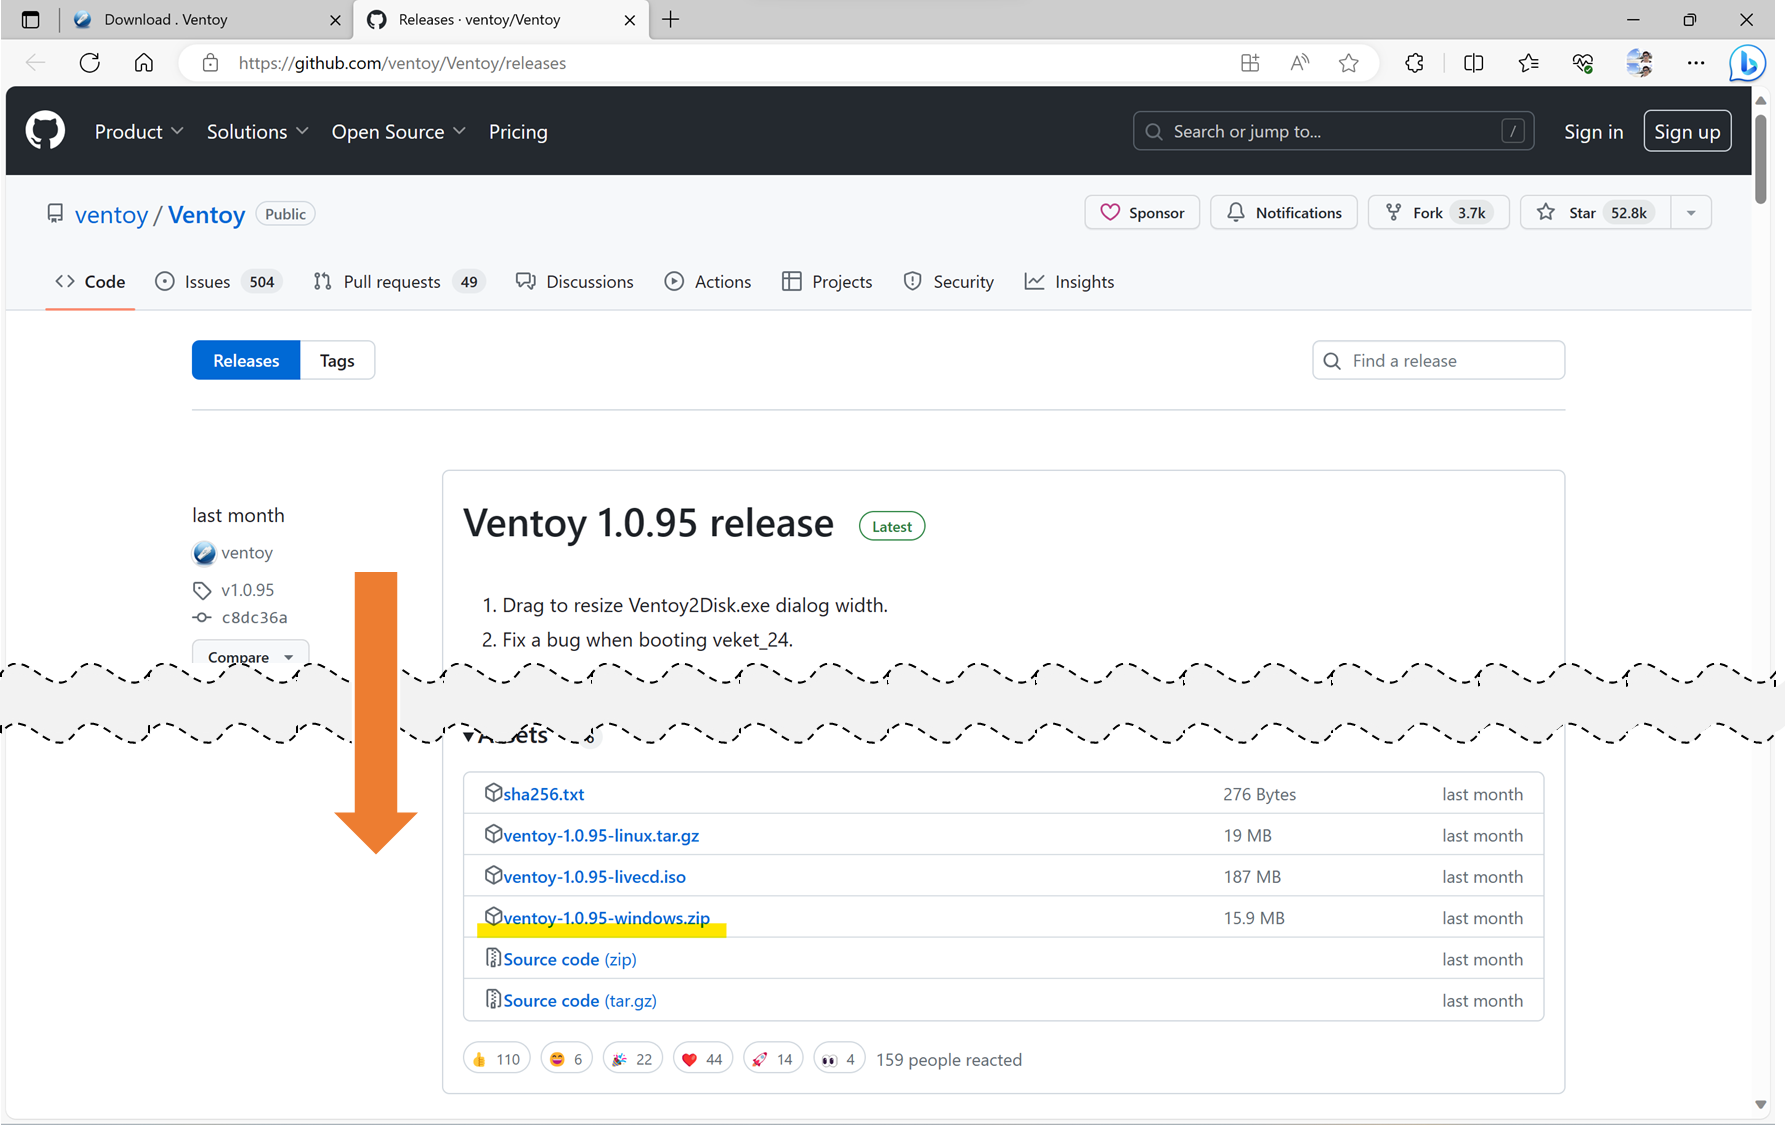The width and height of the screenshot is (1785, 1125).
Task: Download ventoy-1.0.95-linux.tar.gz
Action: [x=601, y=835]
